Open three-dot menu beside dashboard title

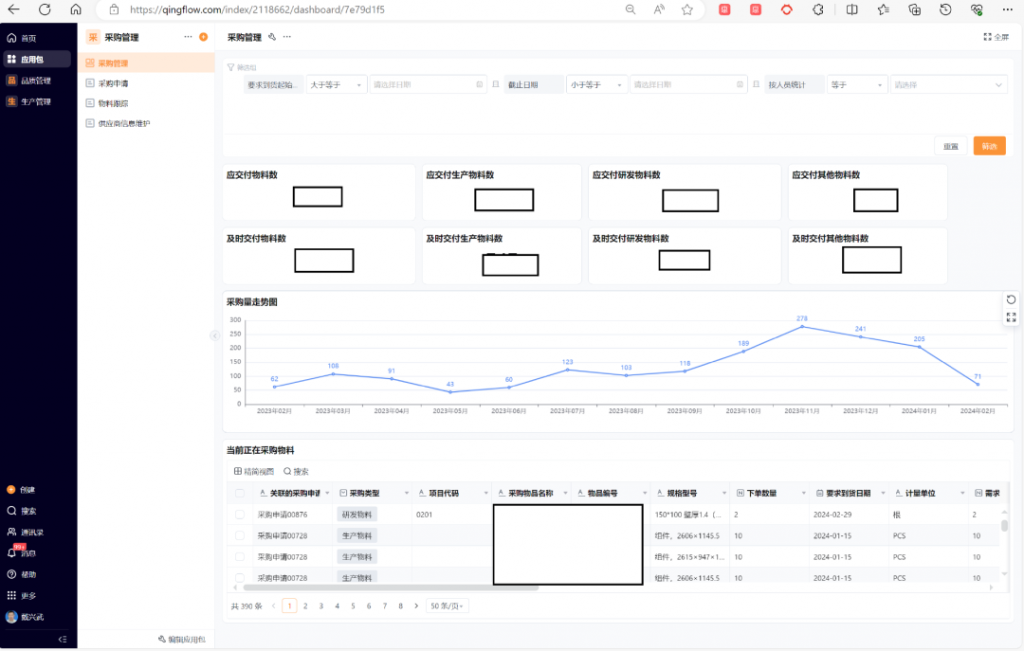pos(287,37)
